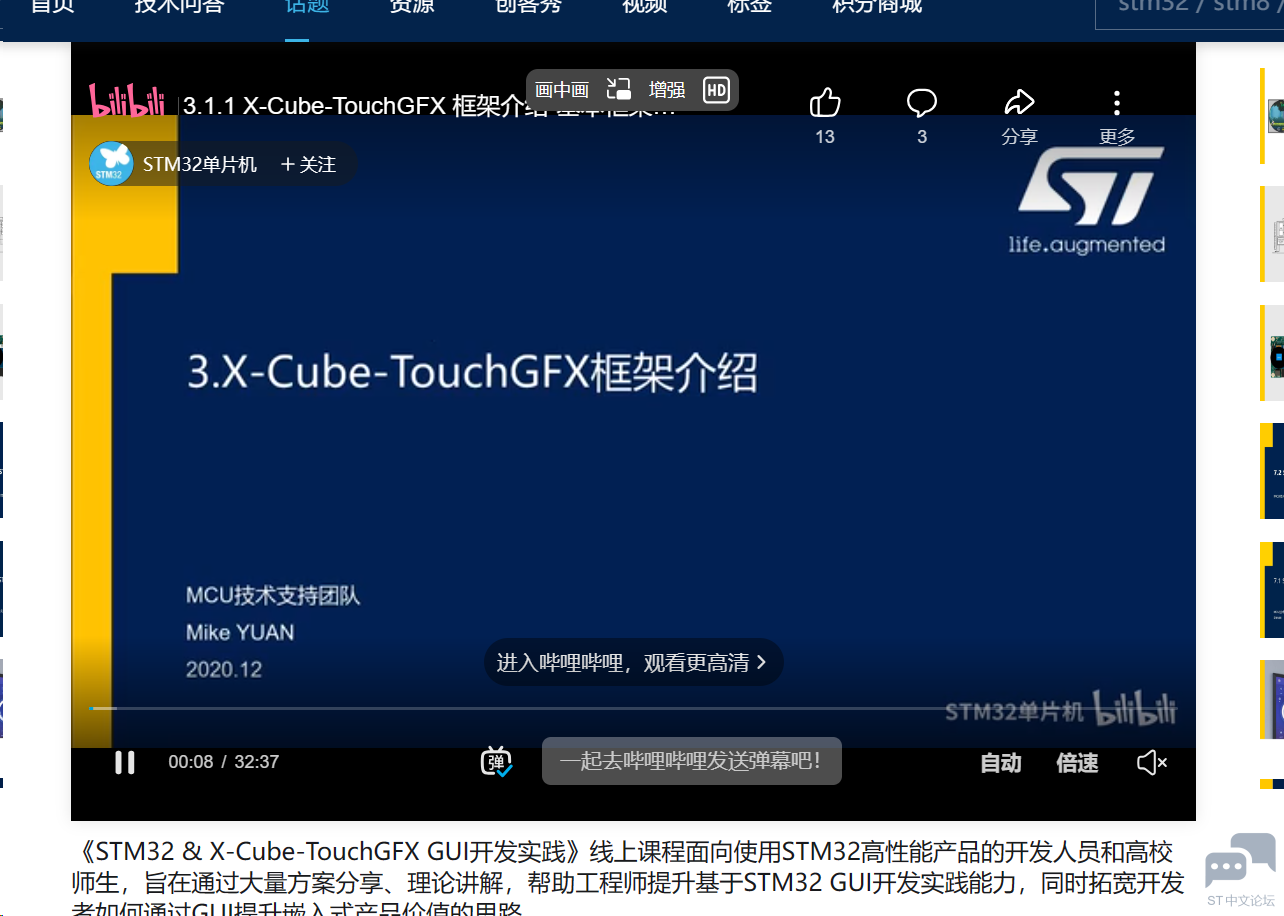1284x916 pixels.
Task: Open the ST中文论坛 chat widget icon
Action: pyautogui.click(x=1241, y=870)
